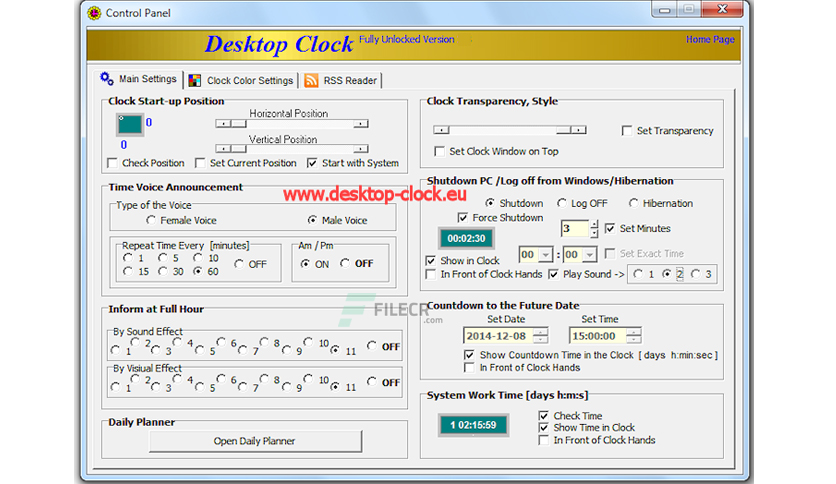Turn By Sound Effect OFF
The image size is (836, 484).
pos(372,346)
